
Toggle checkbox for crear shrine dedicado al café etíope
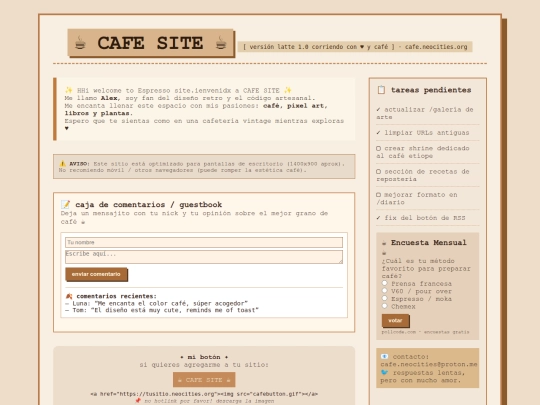[378, 148]
